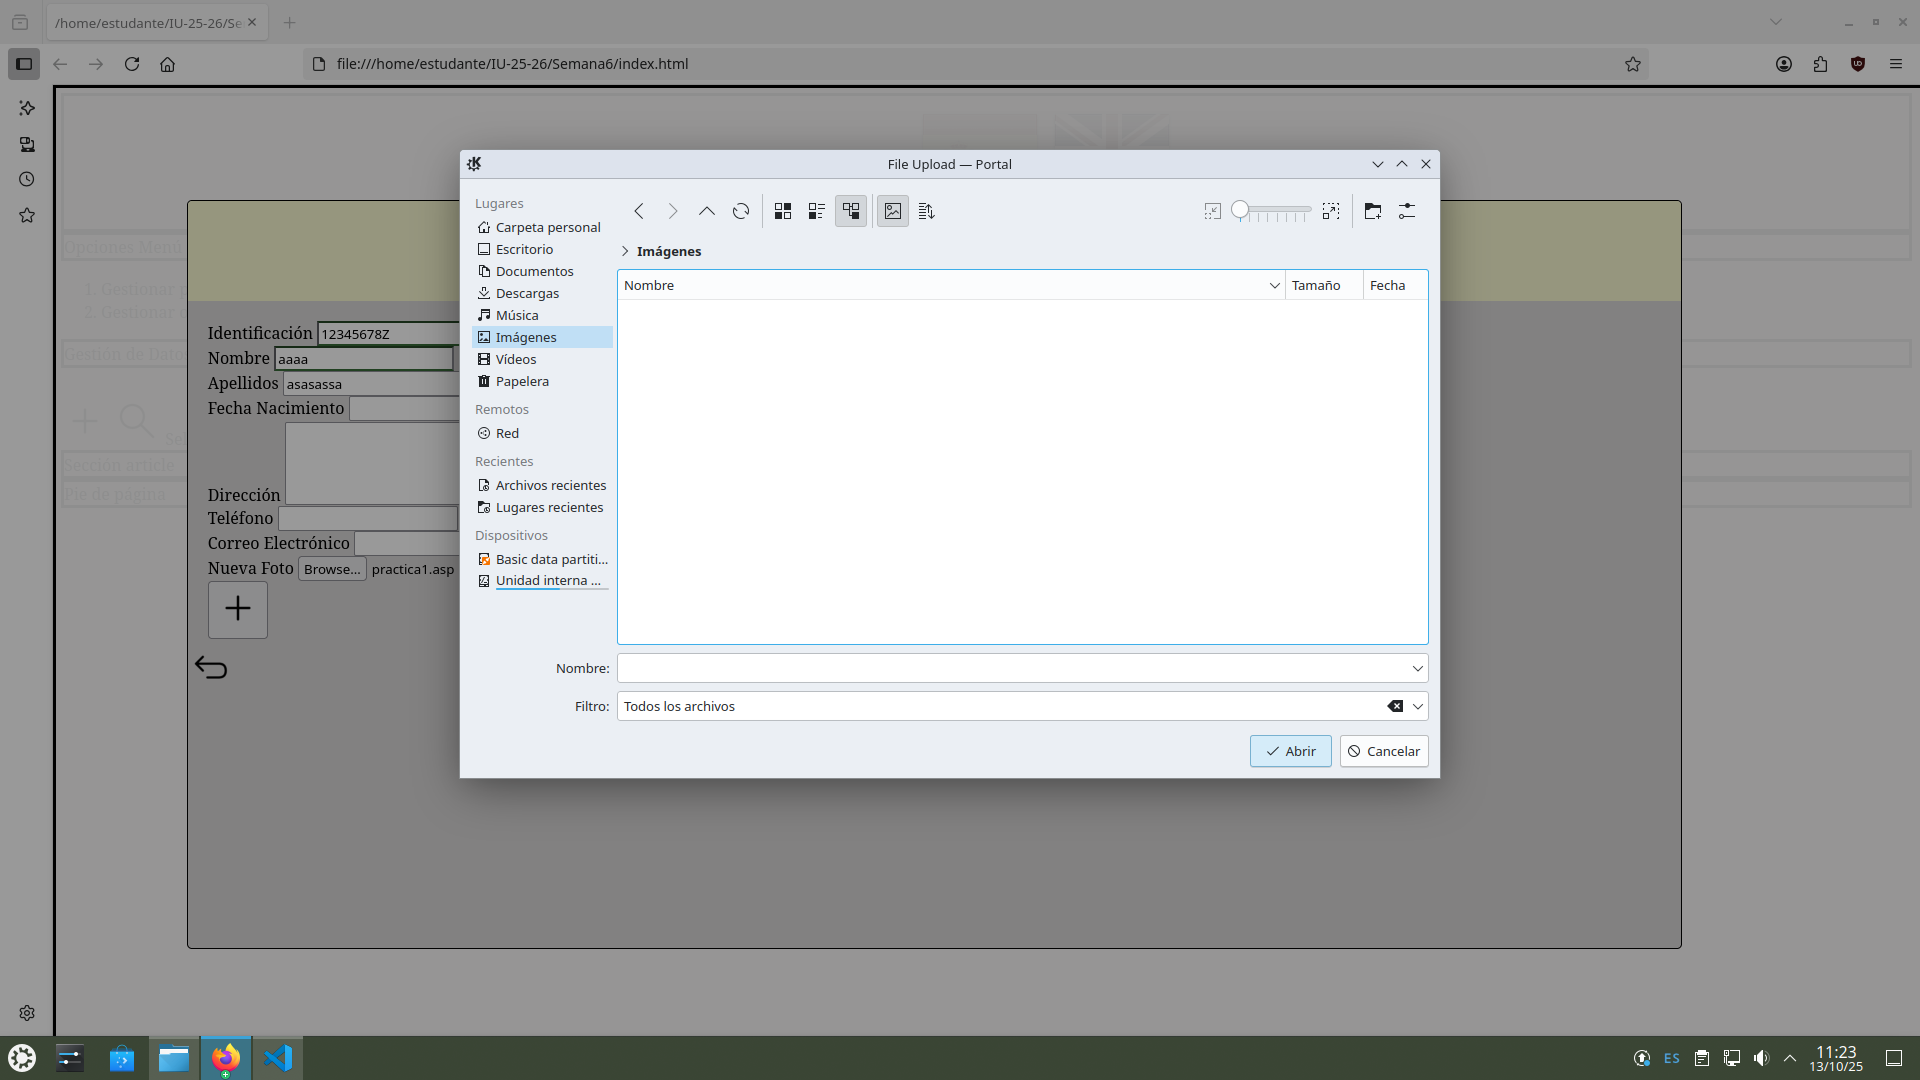This screenshot has width=1920, height=1080.
Task: Reload the current folder listing
Action: (740, 211)
